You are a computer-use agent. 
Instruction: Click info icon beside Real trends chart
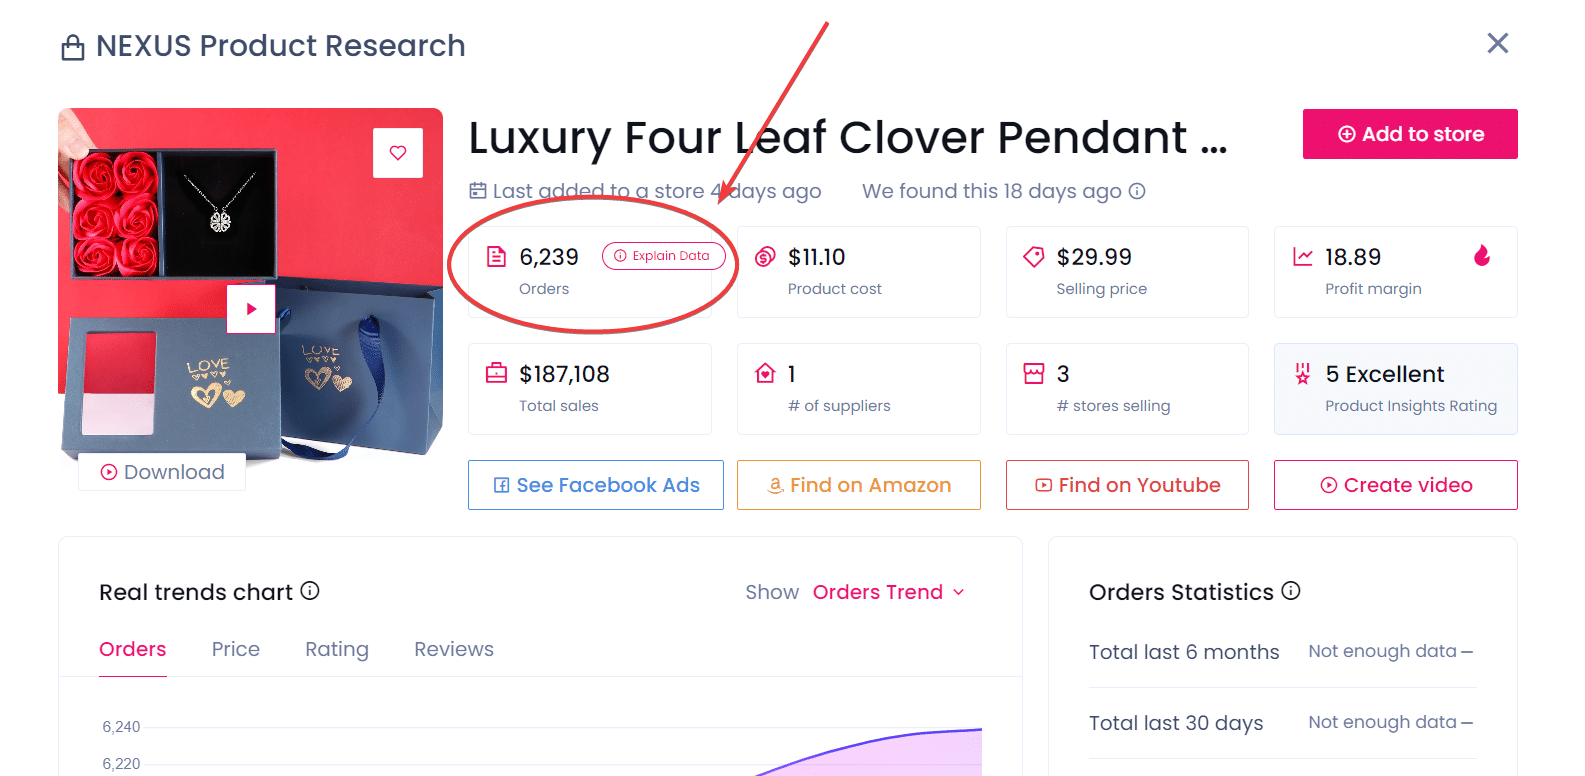(x=310, y=591)
